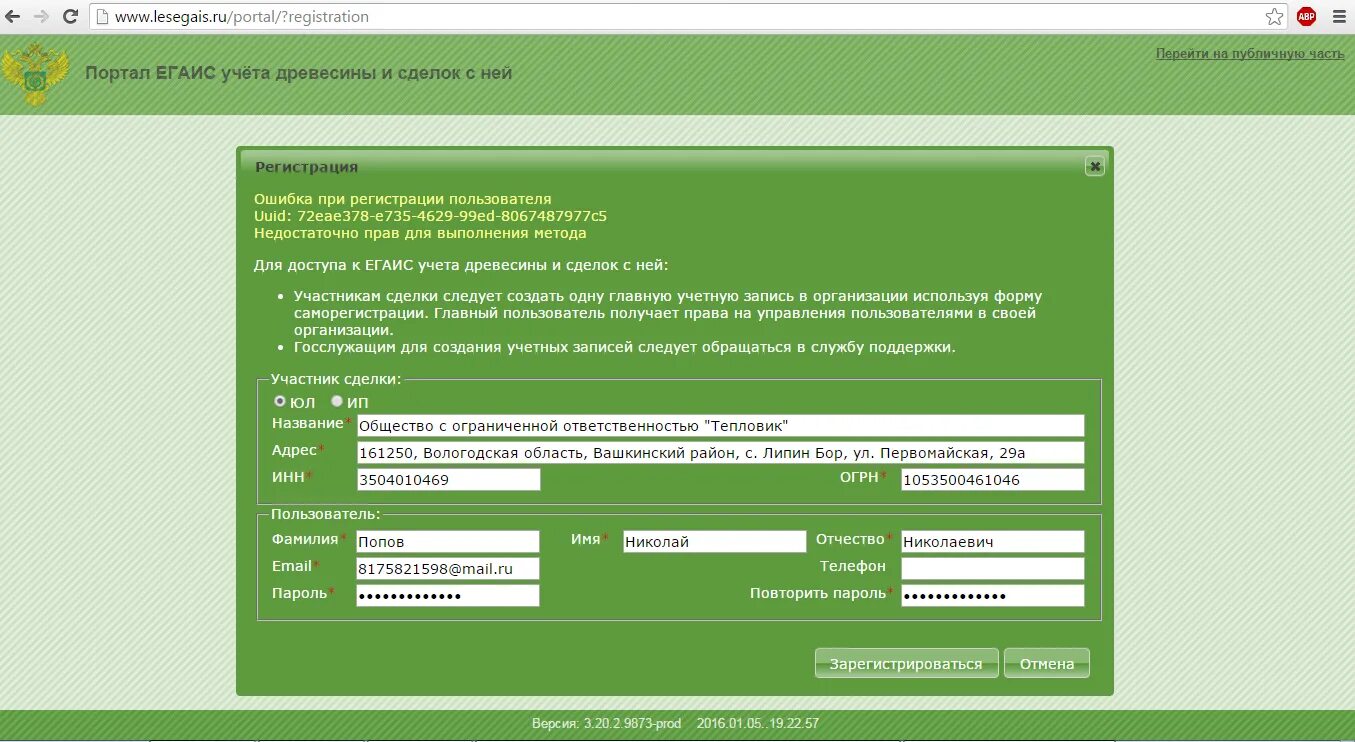Bookmark page with the star icon
This screenshot has width=1355, height=742.
click(1274, 16)
